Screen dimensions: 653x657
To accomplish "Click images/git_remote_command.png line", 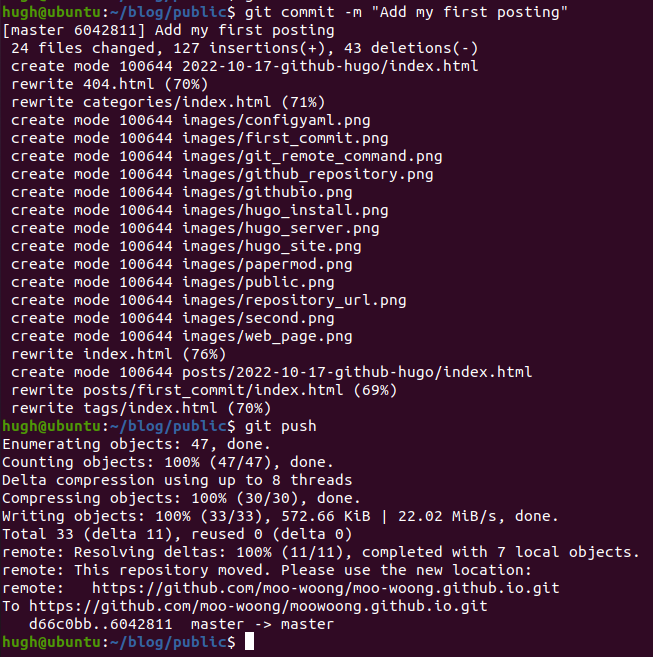I will click(x=226, y=156).
